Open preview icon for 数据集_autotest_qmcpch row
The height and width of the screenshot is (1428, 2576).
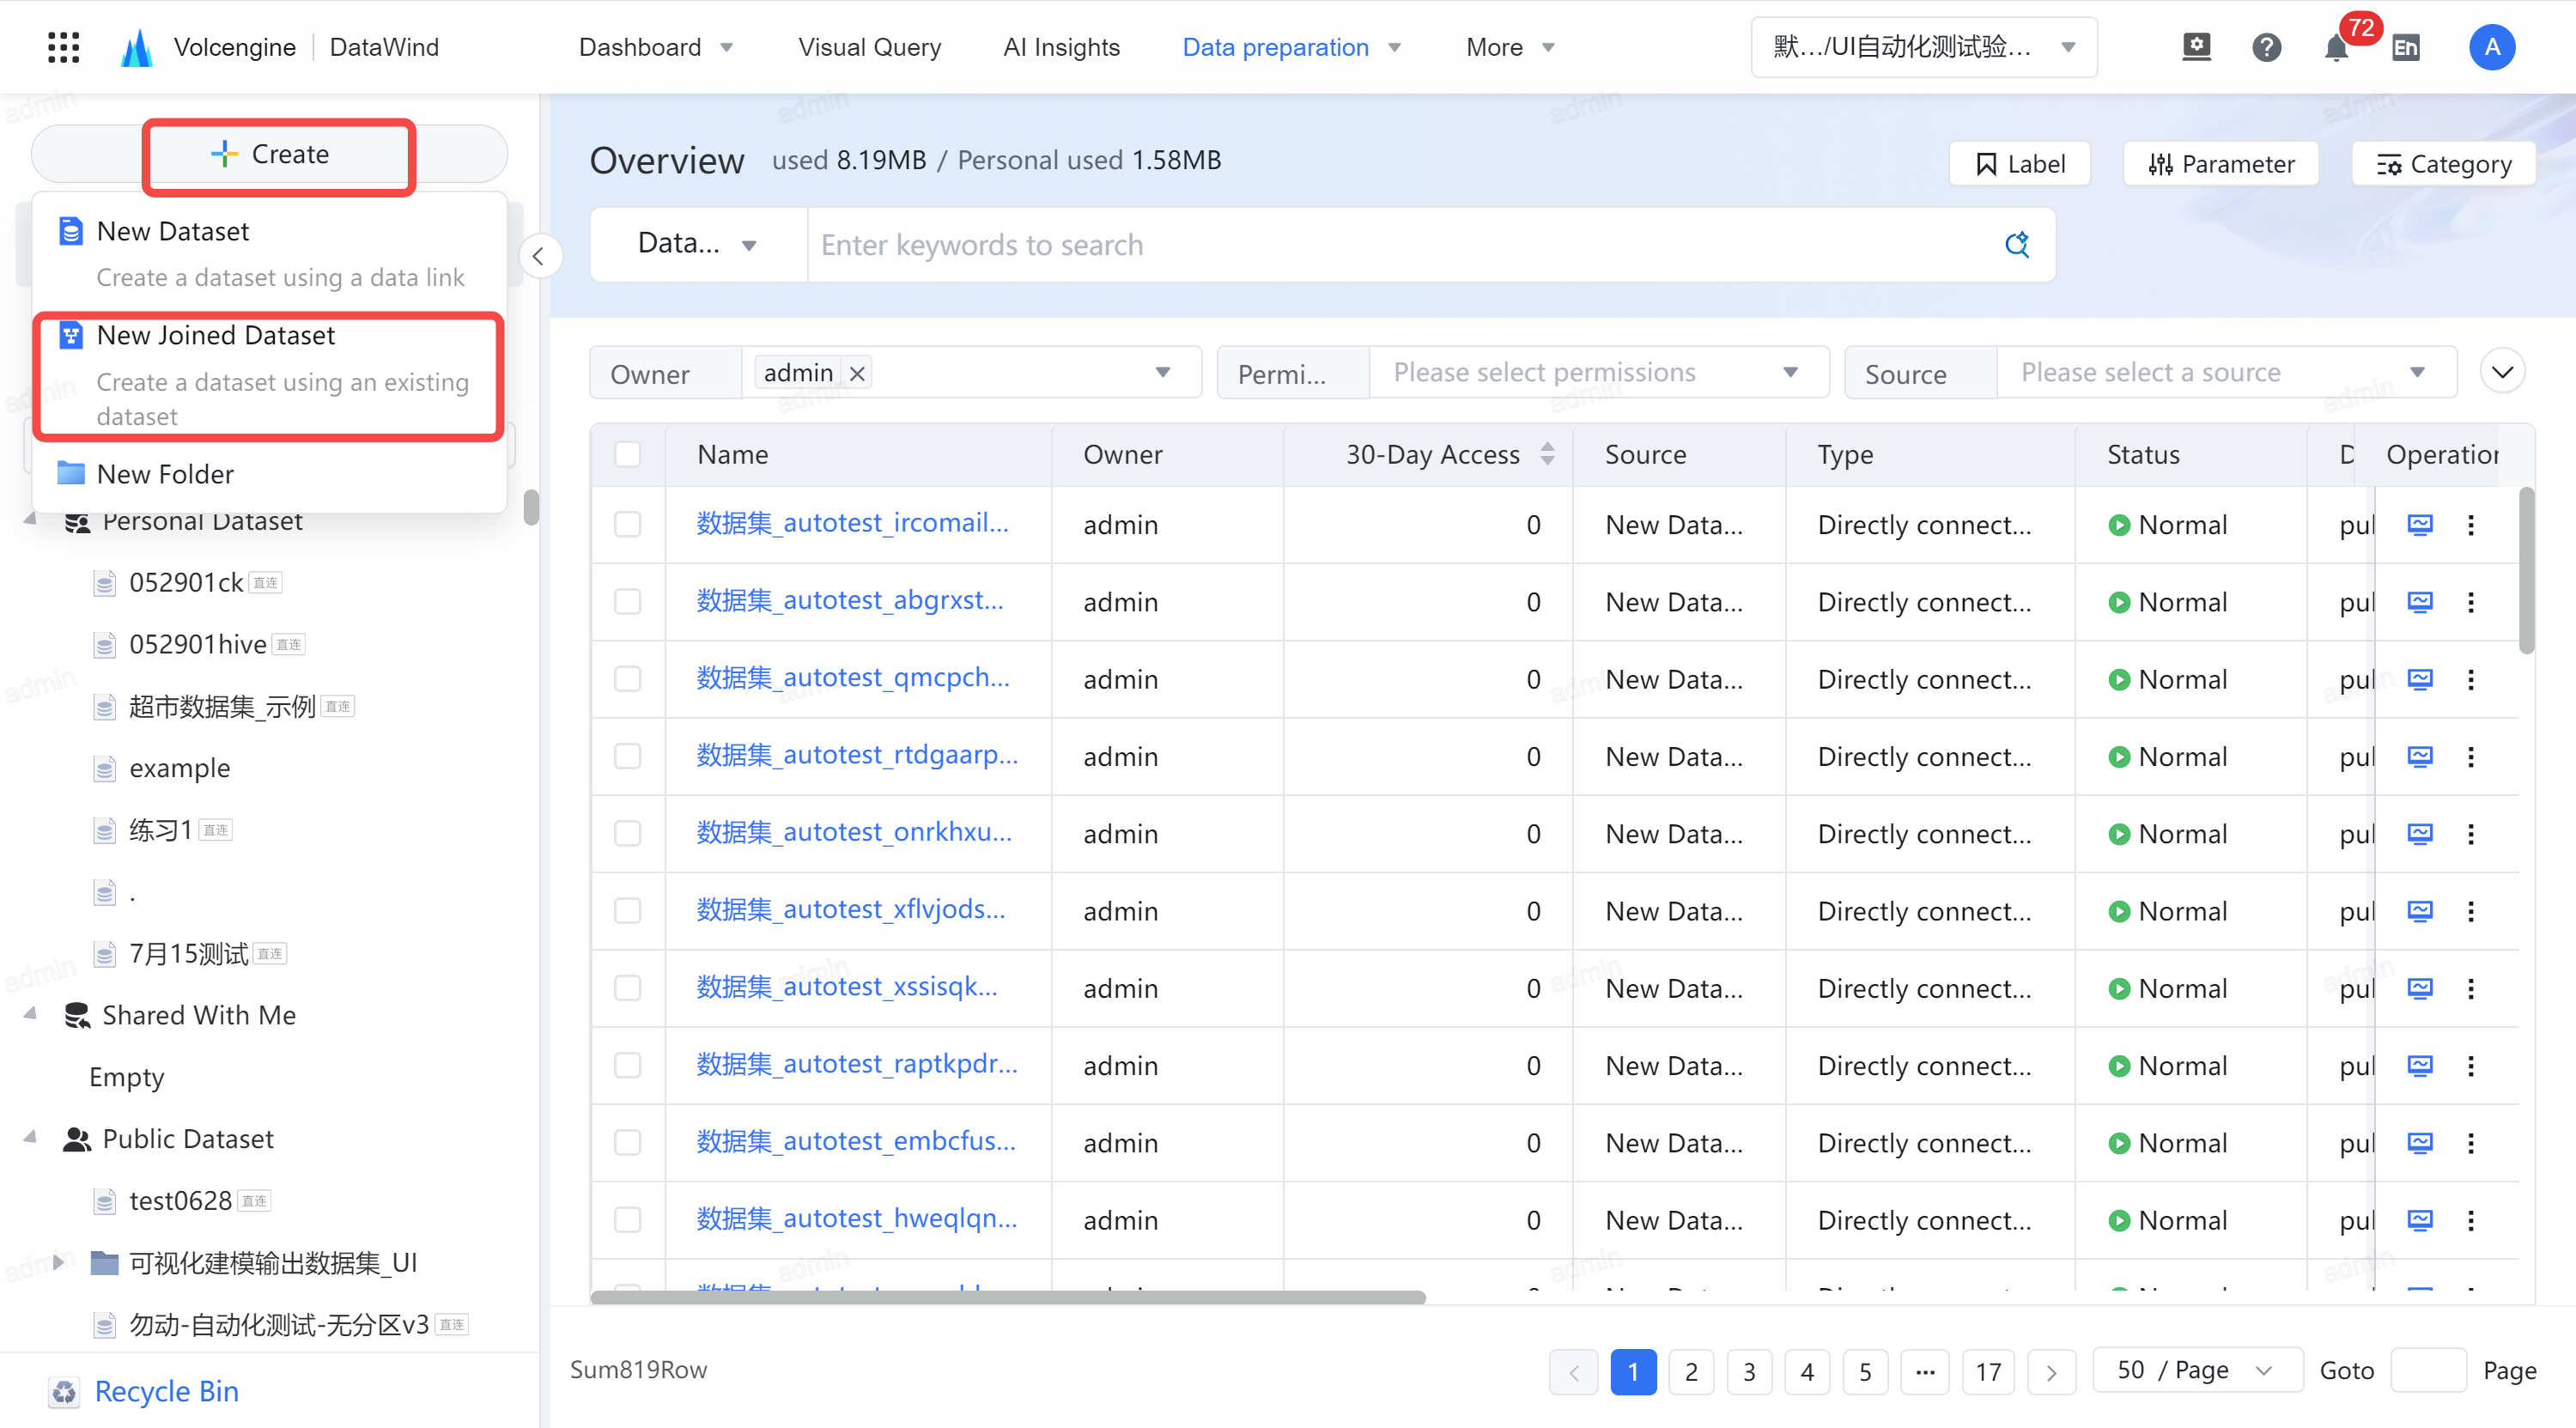[2420, 679]
